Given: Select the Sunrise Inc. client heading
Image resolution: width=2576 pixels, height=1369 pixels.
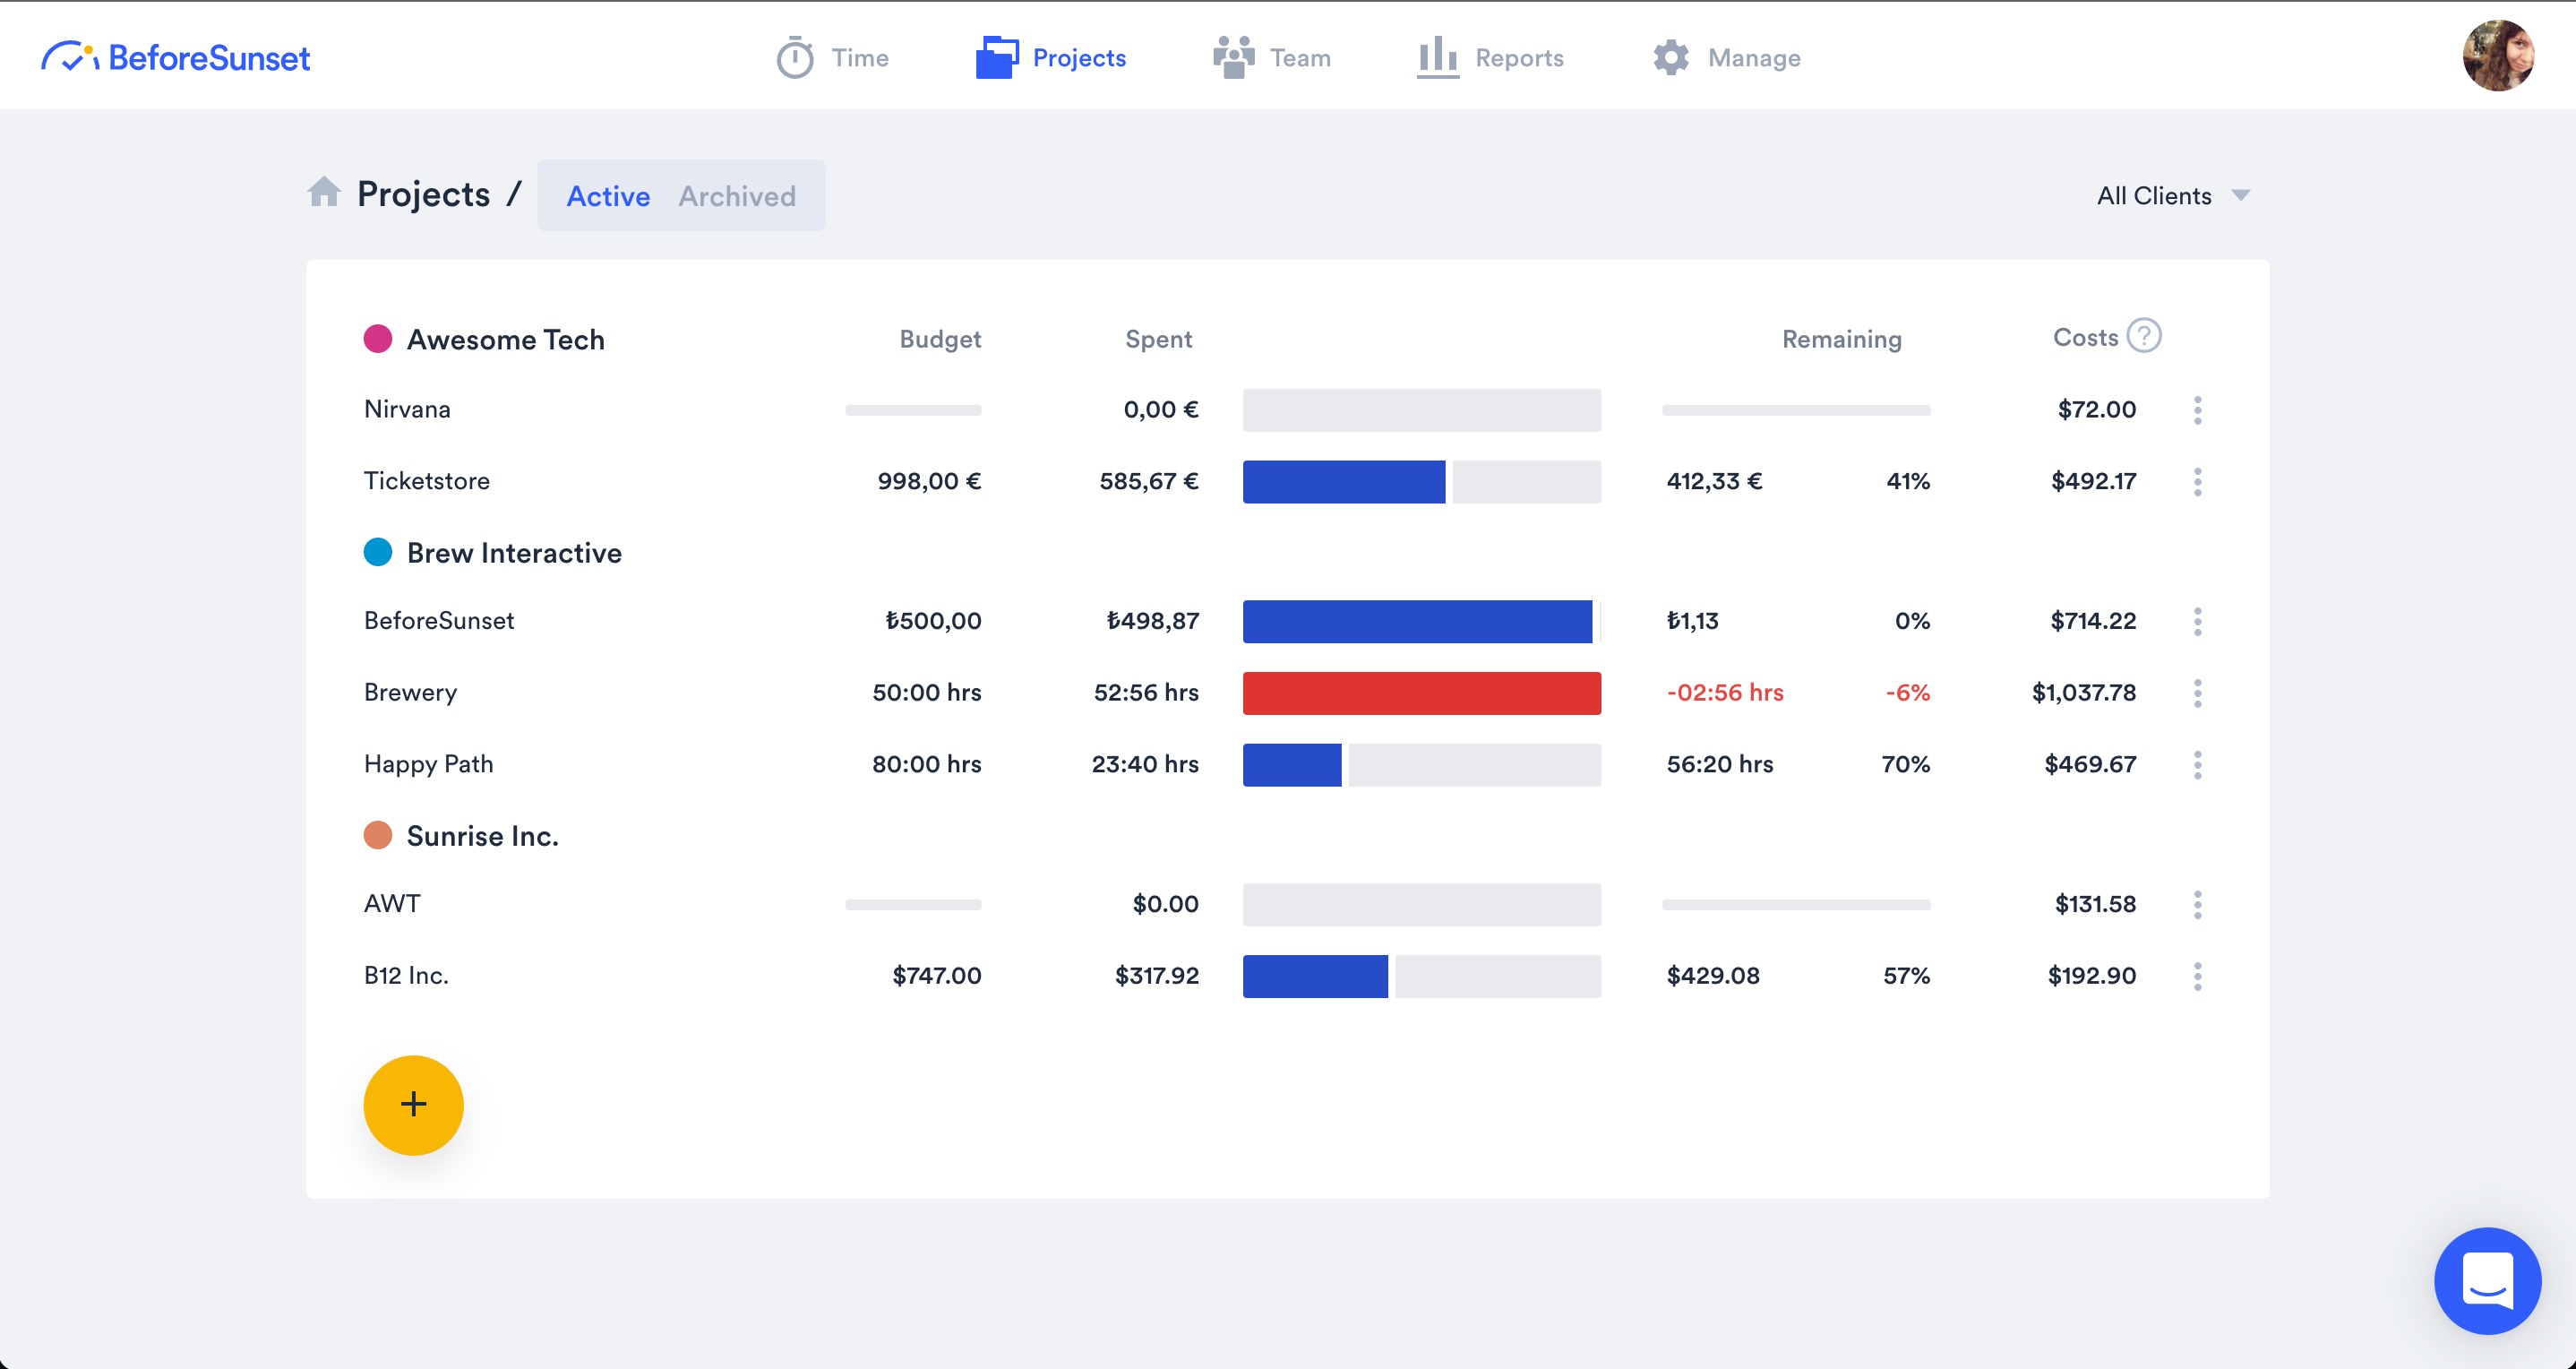Looking at the screenshot, I should (x=482, y=836).
